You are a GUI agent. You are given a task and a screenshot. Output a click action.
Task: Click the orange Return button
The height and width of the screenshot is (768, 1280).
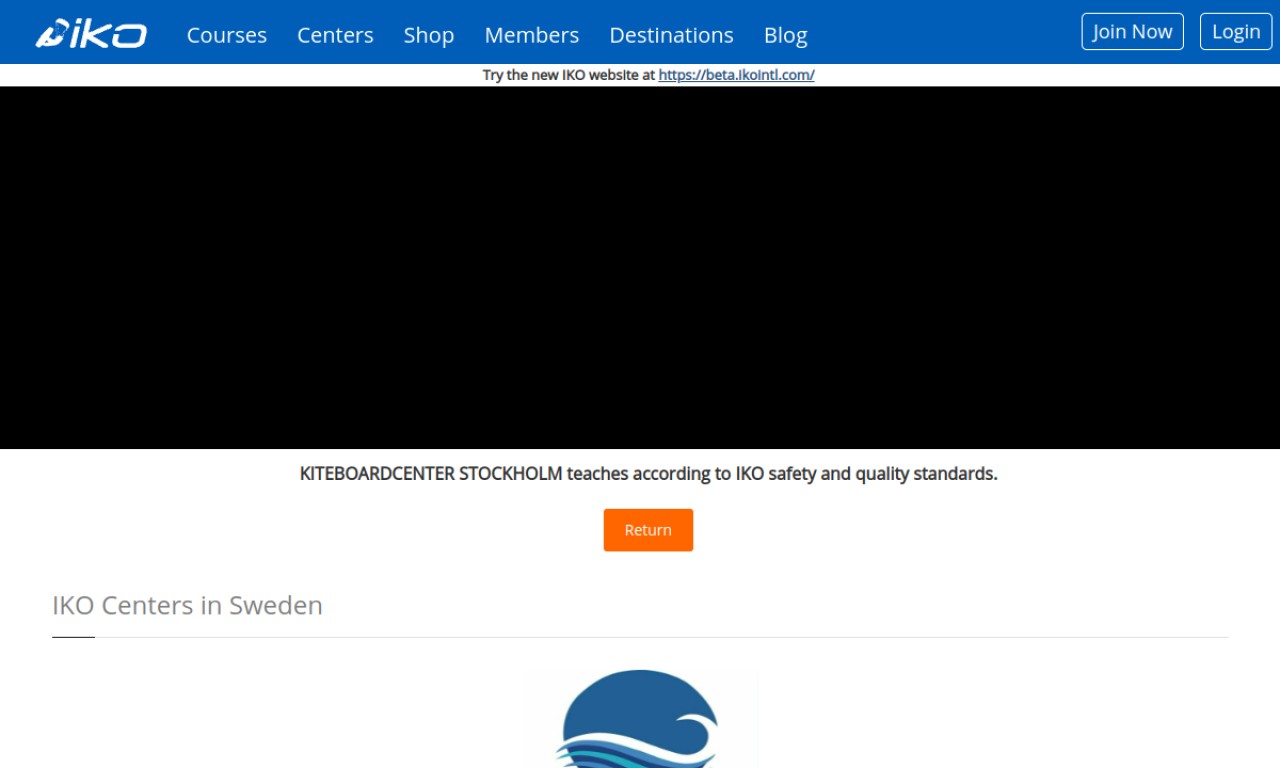pyautogui.click(x=648, y=530)
